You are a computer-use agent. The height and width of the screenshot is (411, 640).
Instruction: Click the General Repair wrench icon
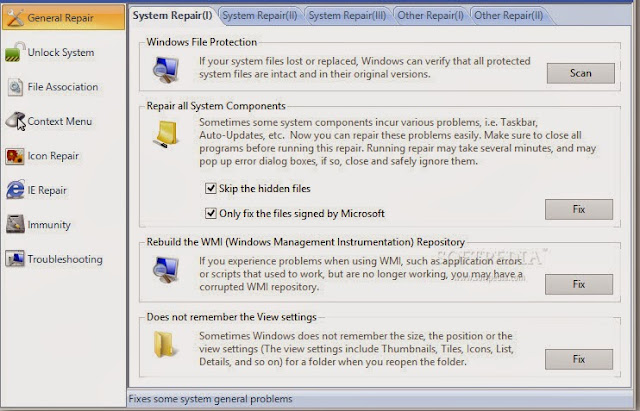[15, 18]
